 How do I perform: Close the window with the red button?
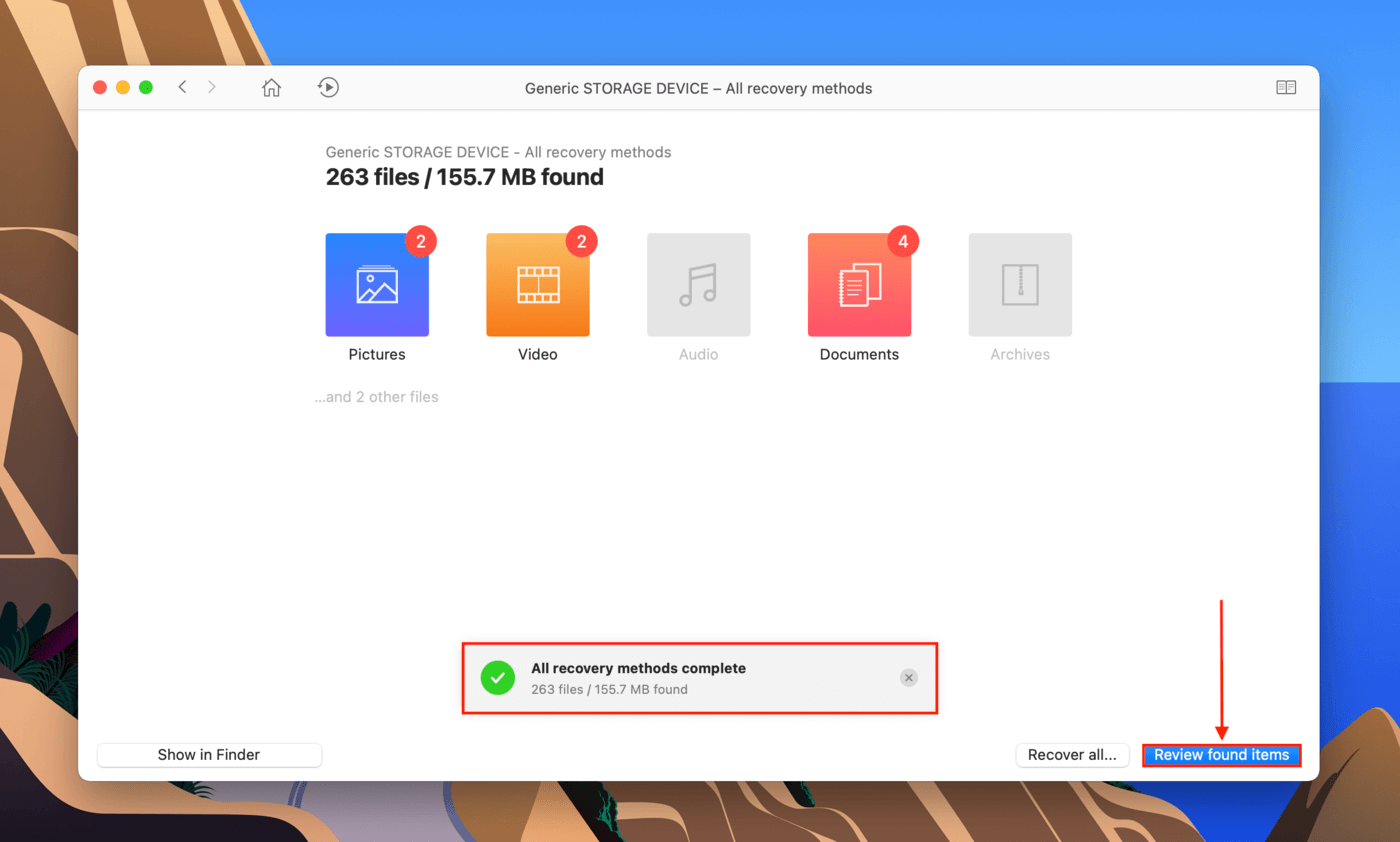[100, 88]
